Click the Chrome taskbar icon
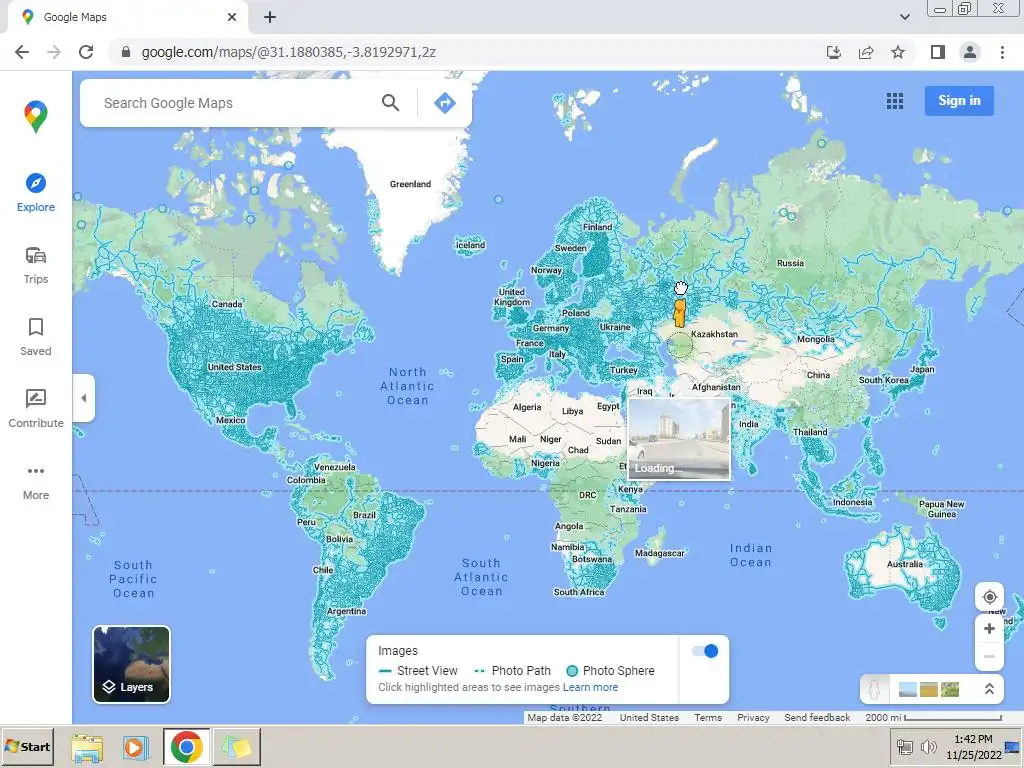This screenshot has width=1024, height=768. point(186,747)
